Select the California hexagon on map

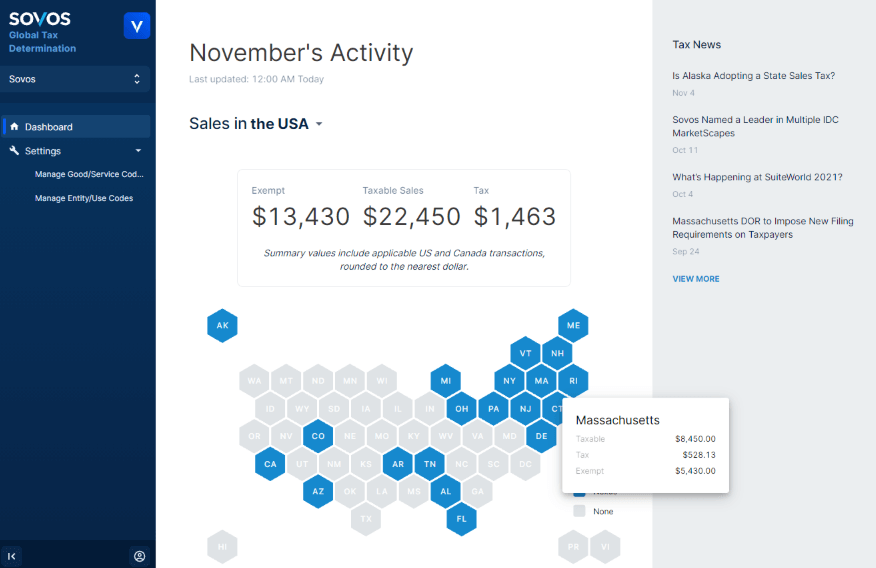point(269,464)
